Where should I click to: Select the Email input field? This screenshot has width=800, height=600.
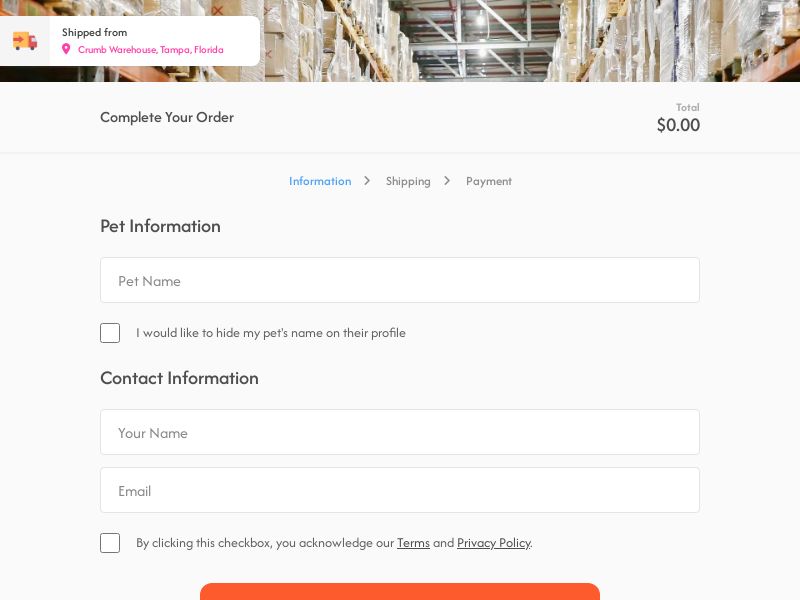pos(400,490)
